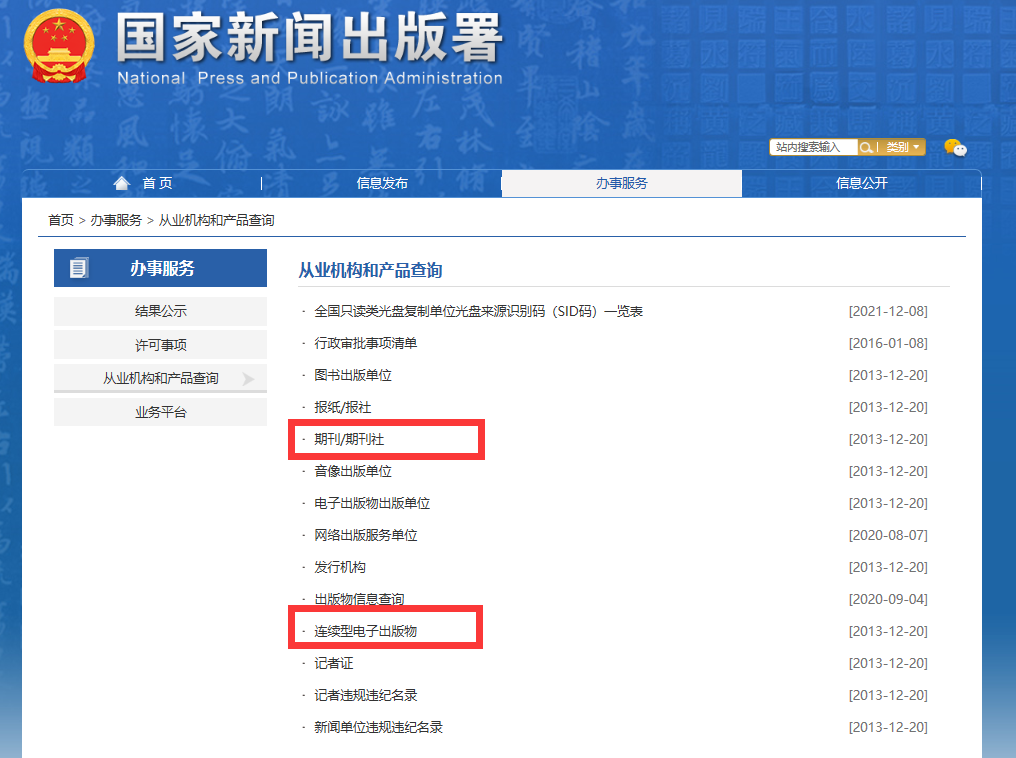Image resolution: width=1016 pixels, height=758 pixels.
Task: Select the 办事服务 navigation tab
Action: 622,183
